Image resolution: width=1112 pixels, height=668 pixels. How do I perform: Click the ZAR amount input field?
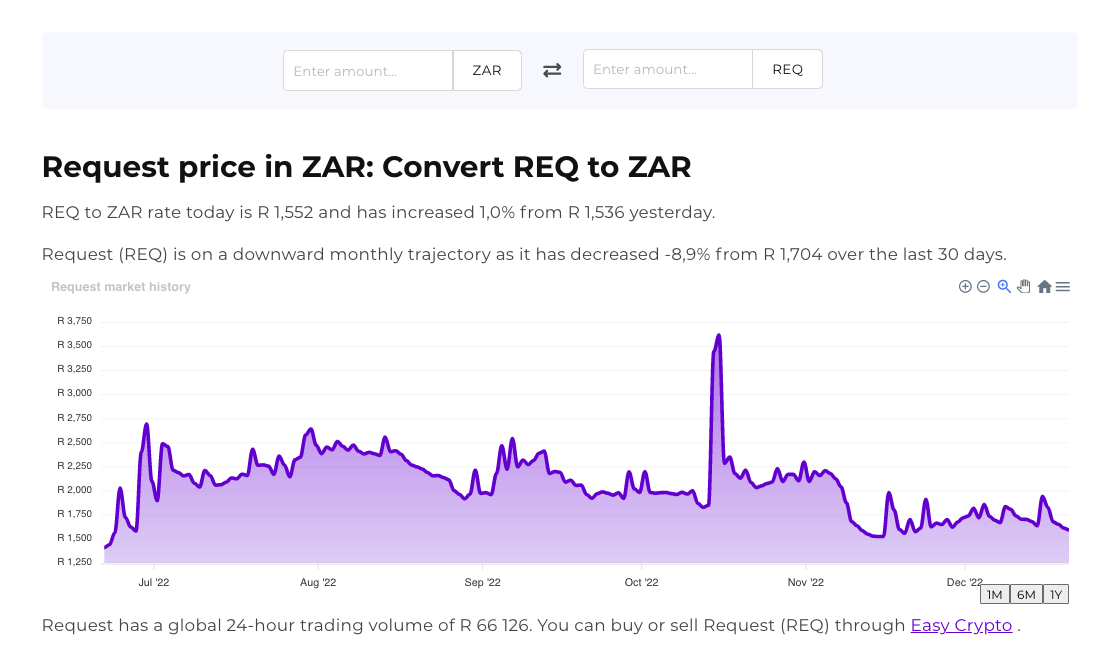coord(368,71)
